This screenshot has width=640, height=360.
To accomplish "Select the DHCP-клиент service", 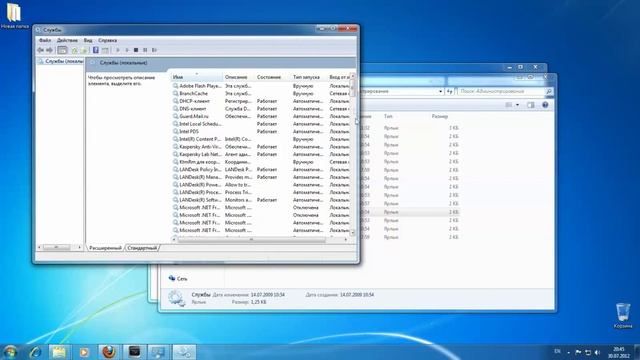I will [260, 101].
